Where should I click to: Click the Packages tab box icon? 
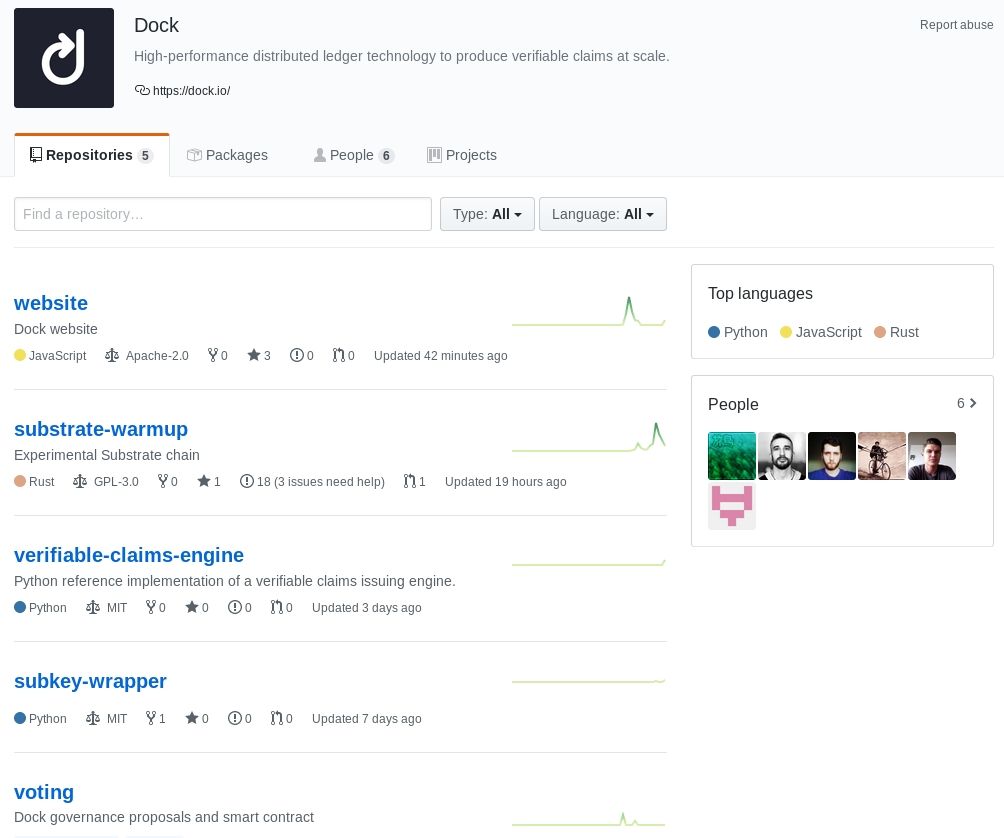point(194,155)
